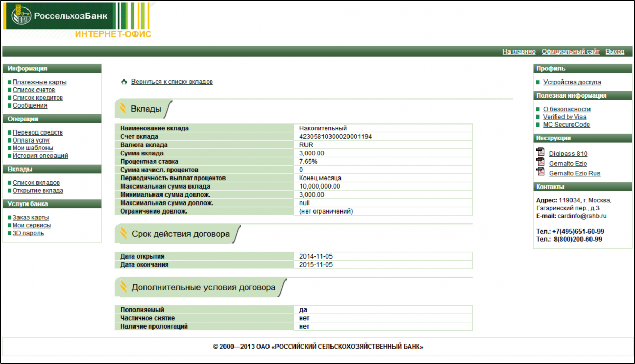The width and height of the screenshot is (635, 364).
Task: Click the 'Дополнительные условия договора' section heading
Action: tap(203, 287)
